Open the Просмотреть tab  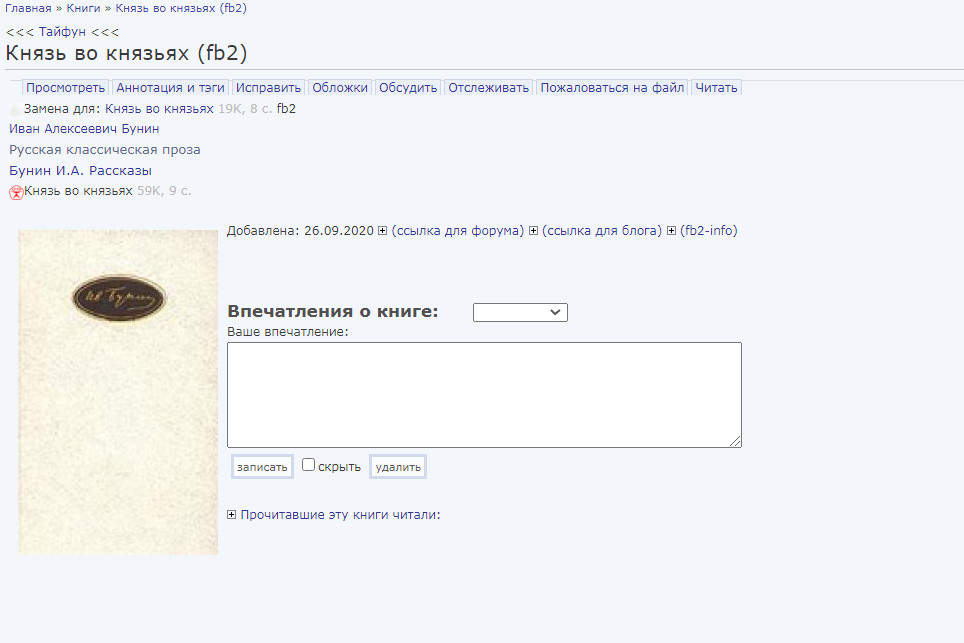[65, 88]
